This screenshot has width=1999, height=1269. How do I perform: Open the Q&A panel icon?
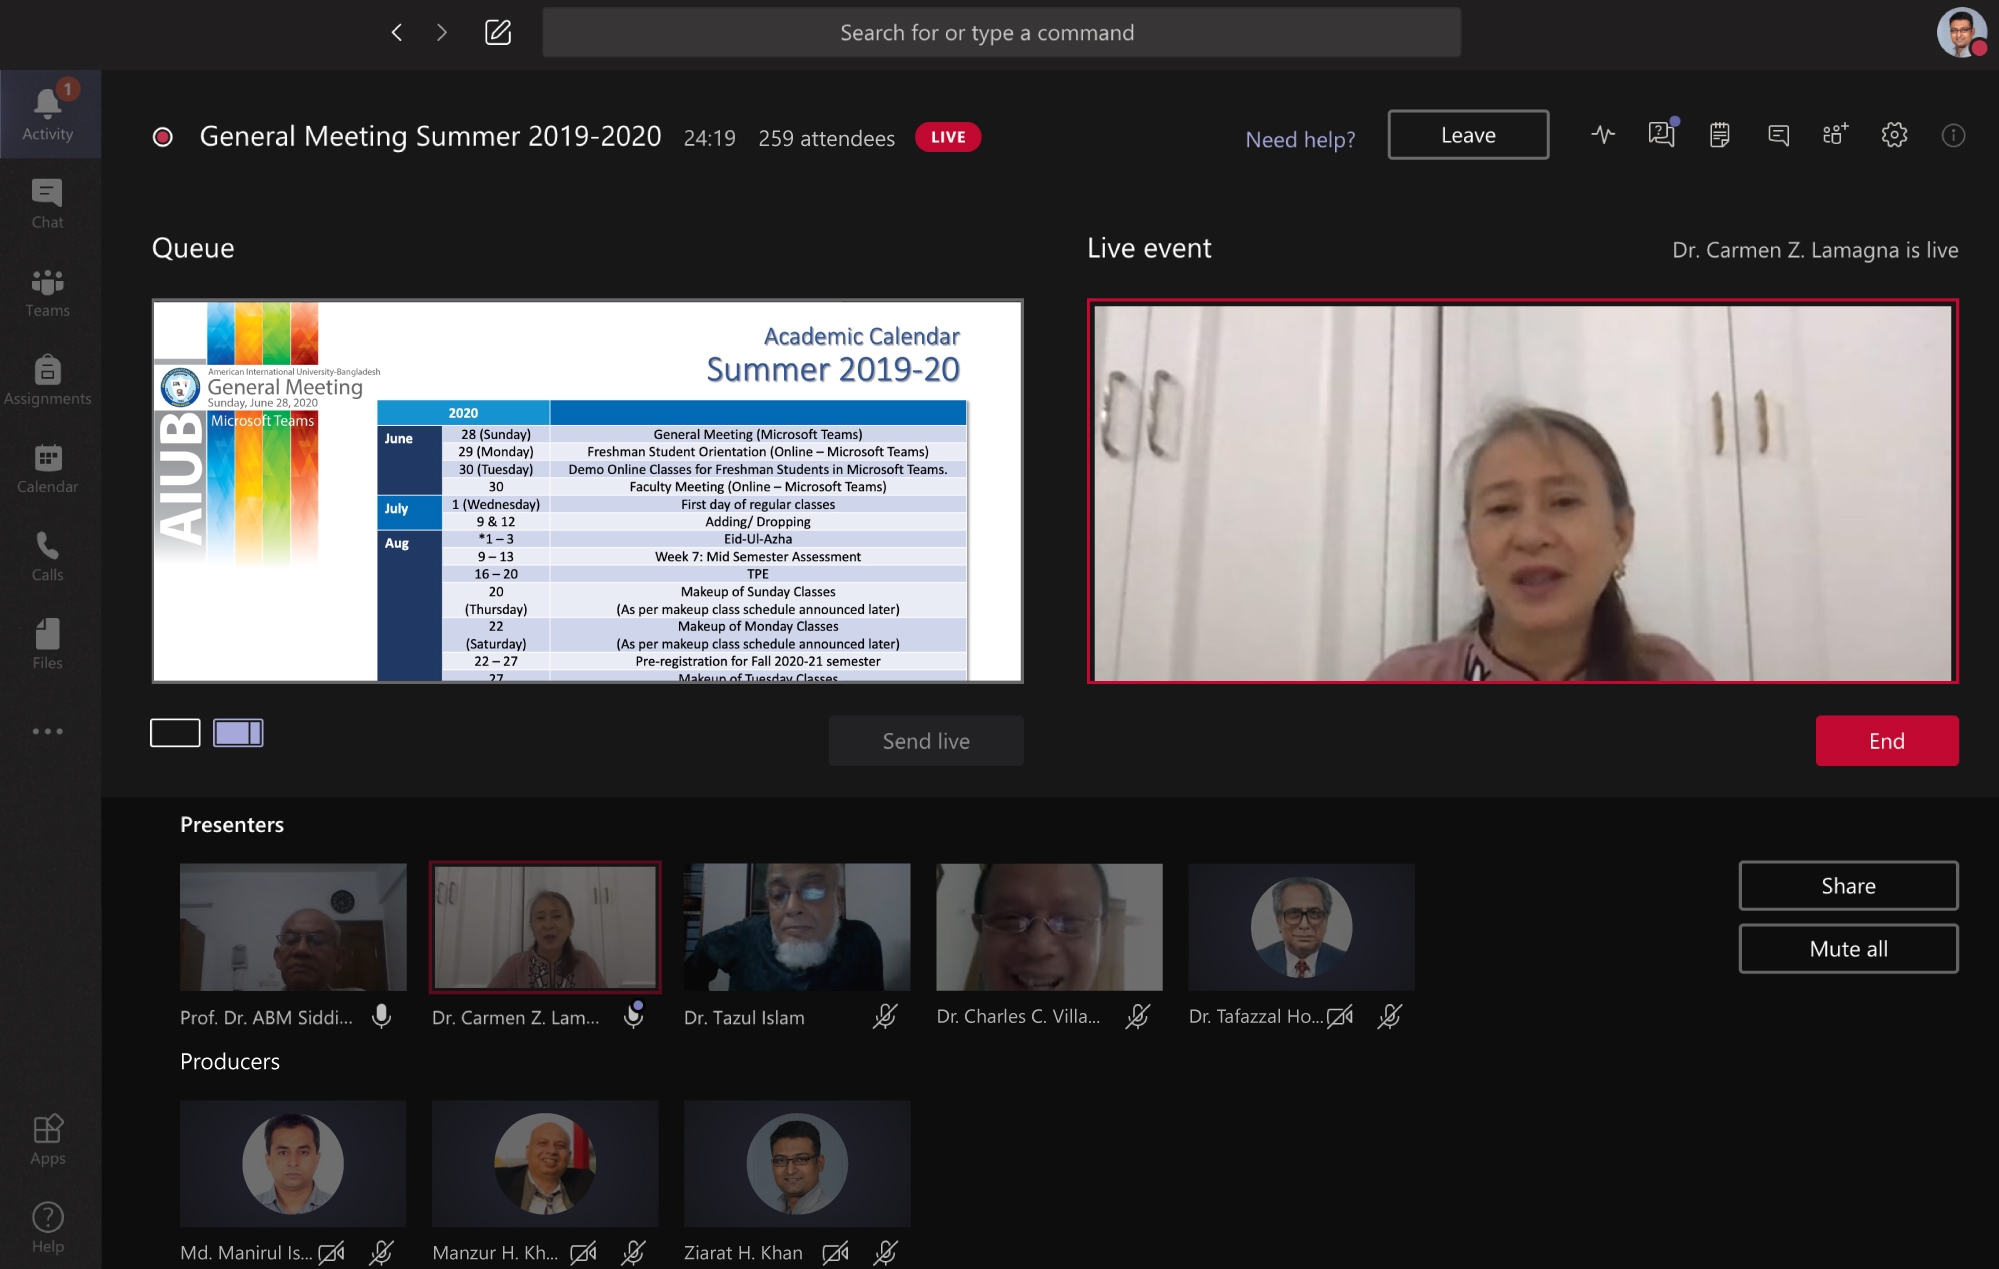(1661, 135)
